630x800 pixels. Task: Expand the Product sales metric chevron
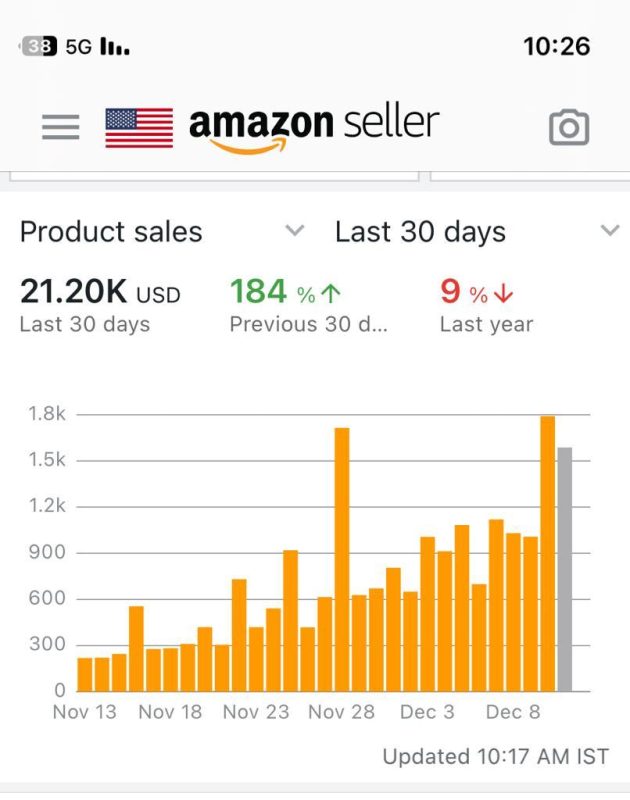294,231
